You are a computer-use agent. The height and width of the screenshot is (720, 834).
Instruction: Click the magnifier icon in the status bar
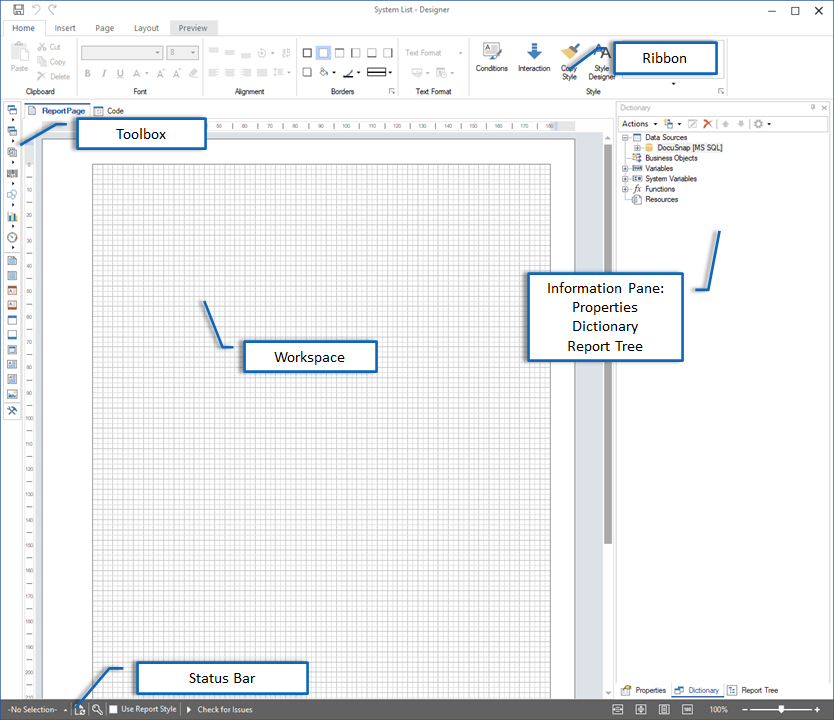tap(97, 709)
